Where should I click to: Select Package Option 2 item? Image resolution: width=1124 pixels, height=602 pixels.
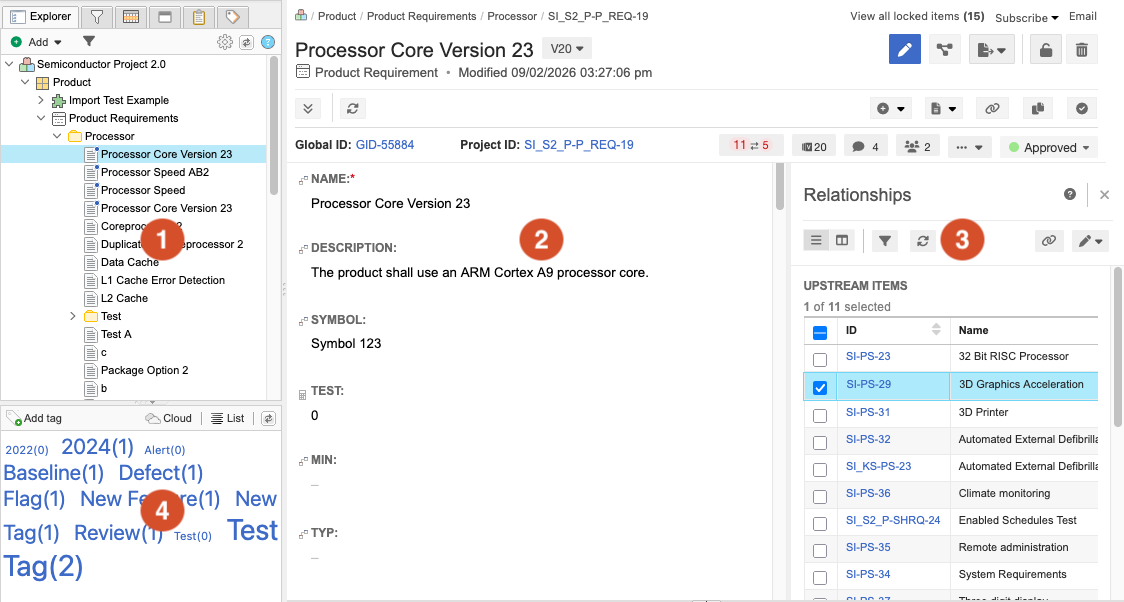click(x=145, y=370)
